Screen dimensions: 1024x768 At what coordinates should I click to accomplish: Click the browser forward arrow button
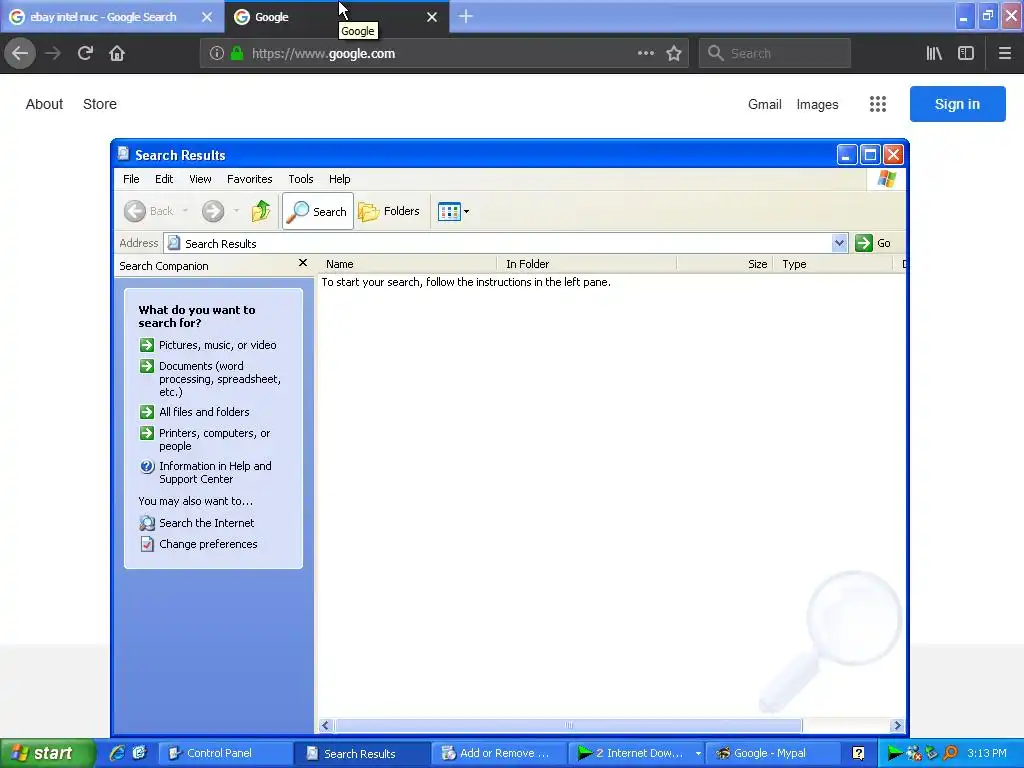(53, 53)
